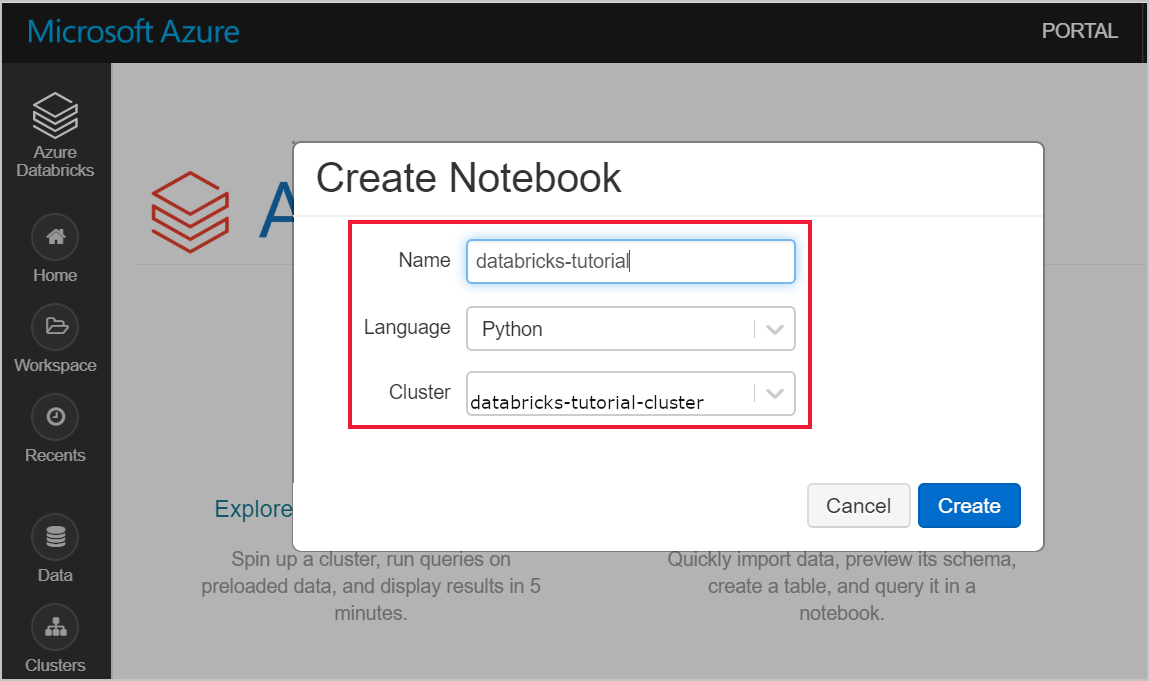Click the Name field label
1149x681 pixels.
click(x=424, y=260)
